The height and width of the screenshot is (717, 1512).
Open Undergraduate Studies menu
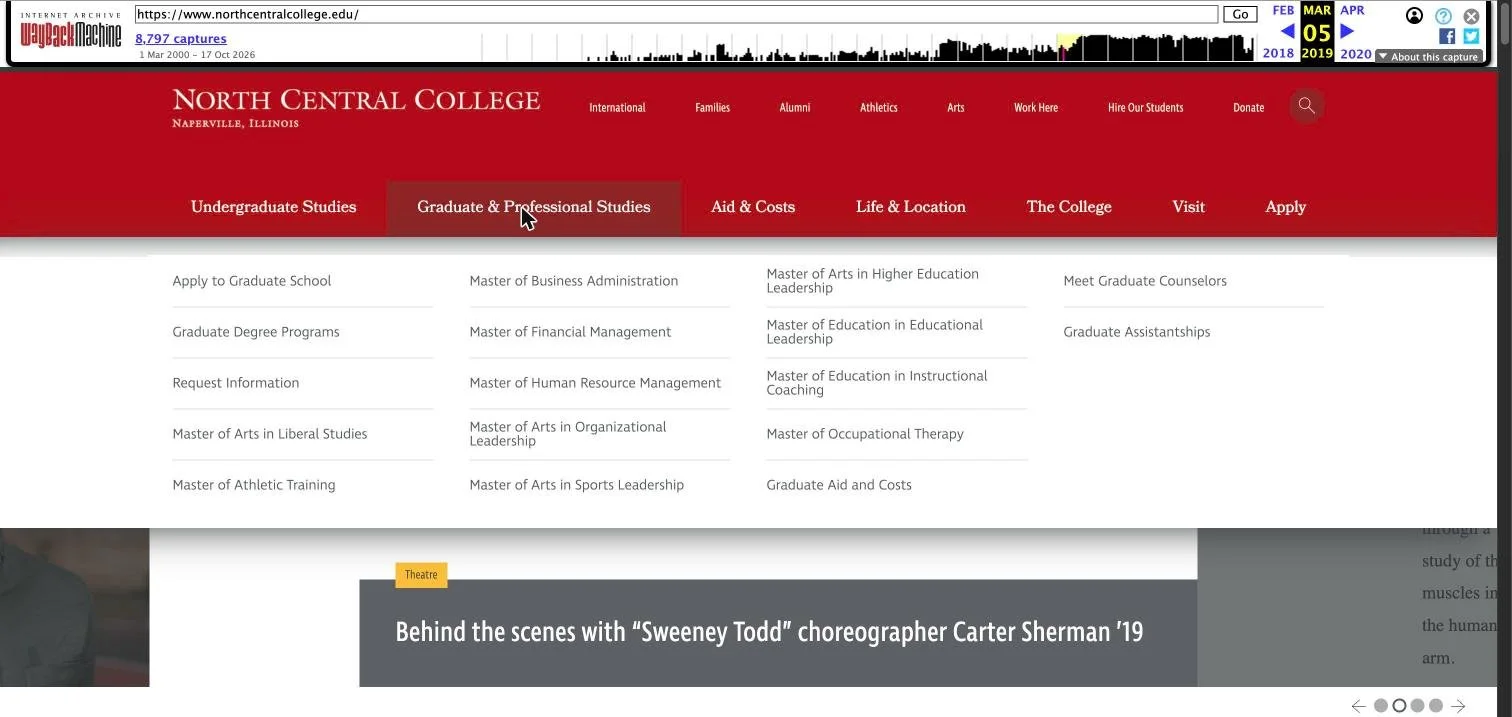[x=273, y=207]
